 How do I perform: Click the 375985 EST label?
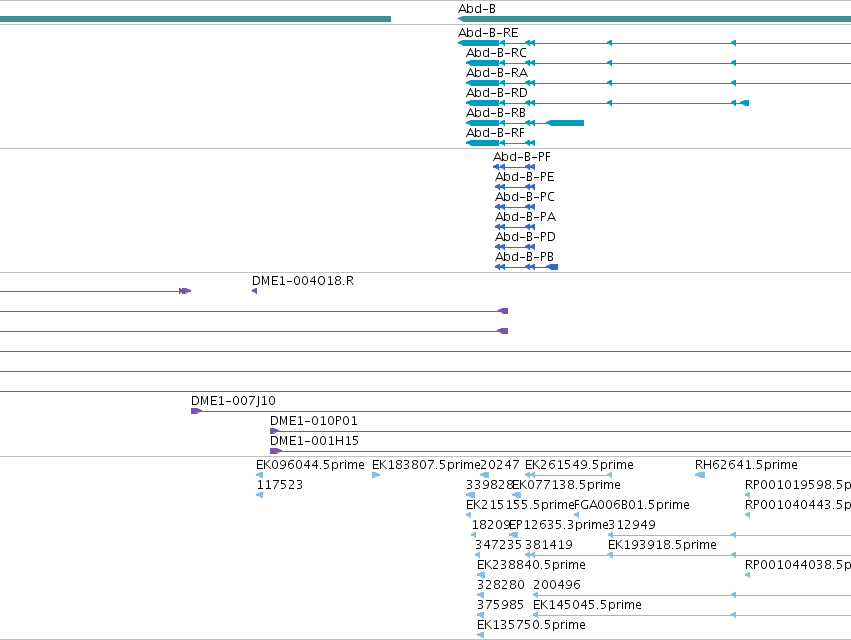click(500, 606)
